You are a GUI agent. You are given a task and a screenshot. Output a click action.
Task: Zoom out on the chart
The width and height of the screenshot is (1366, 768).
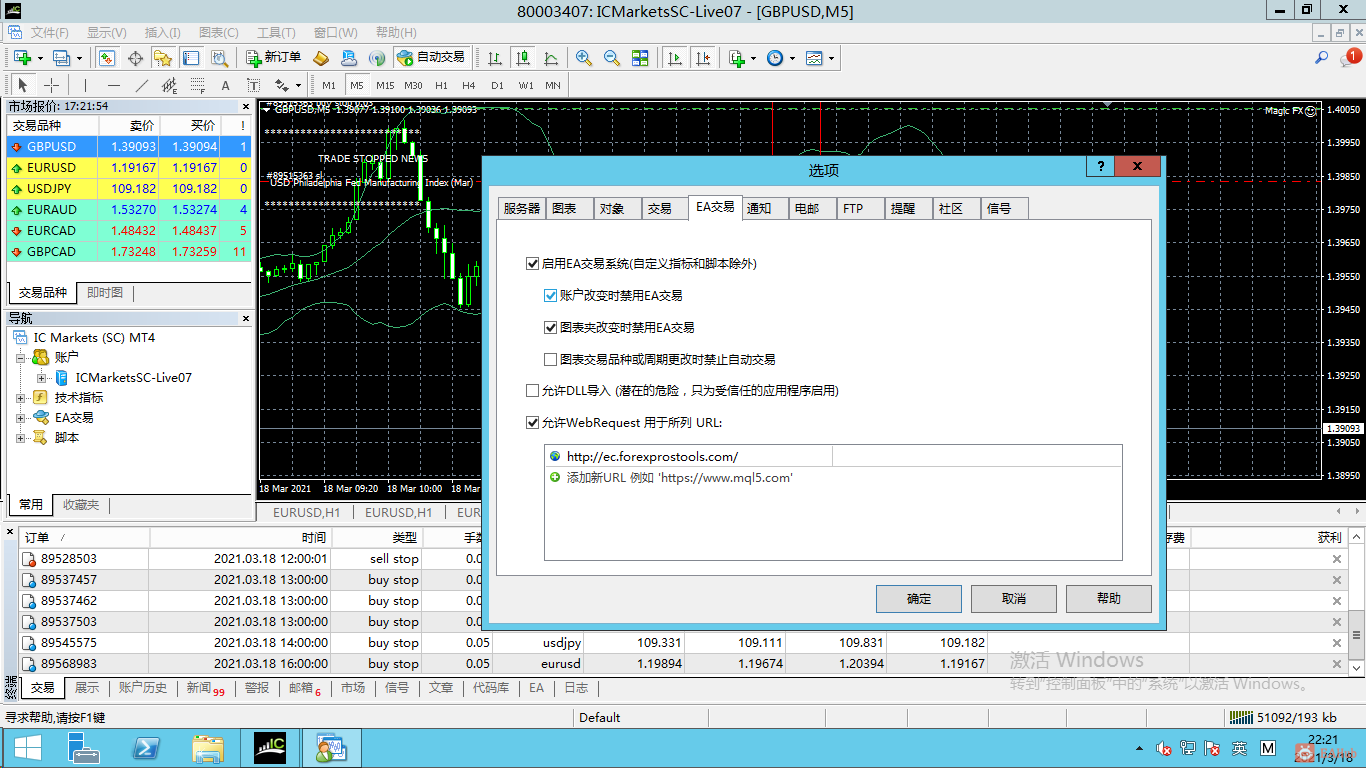point(612,58)
